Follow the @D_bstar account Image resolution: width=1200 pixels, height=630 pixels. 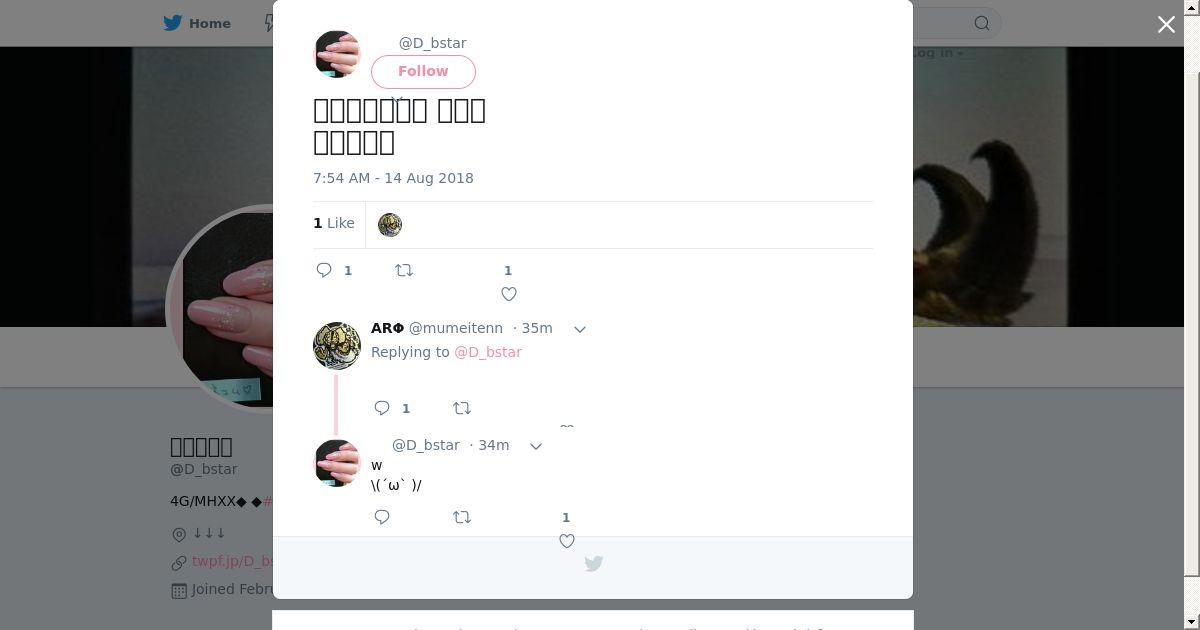(423, 72)
